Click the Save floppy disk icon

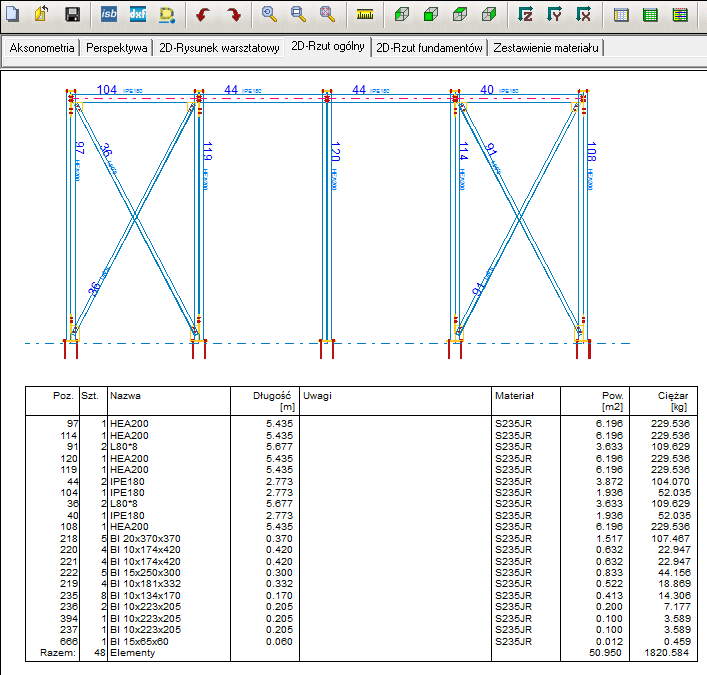point(72,15)
